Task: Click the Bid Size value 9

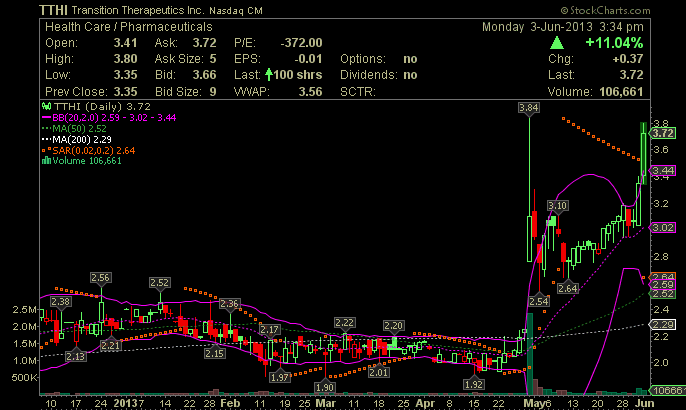Action: click(x=213, y=91)
